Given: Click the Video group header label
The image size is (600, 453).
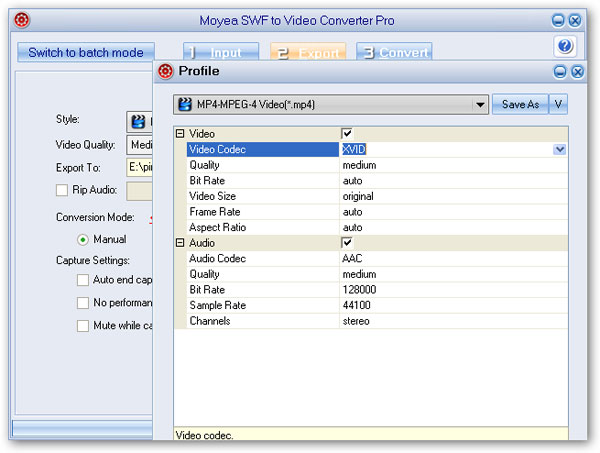Looking at the screenshot, I should point(202,134).
